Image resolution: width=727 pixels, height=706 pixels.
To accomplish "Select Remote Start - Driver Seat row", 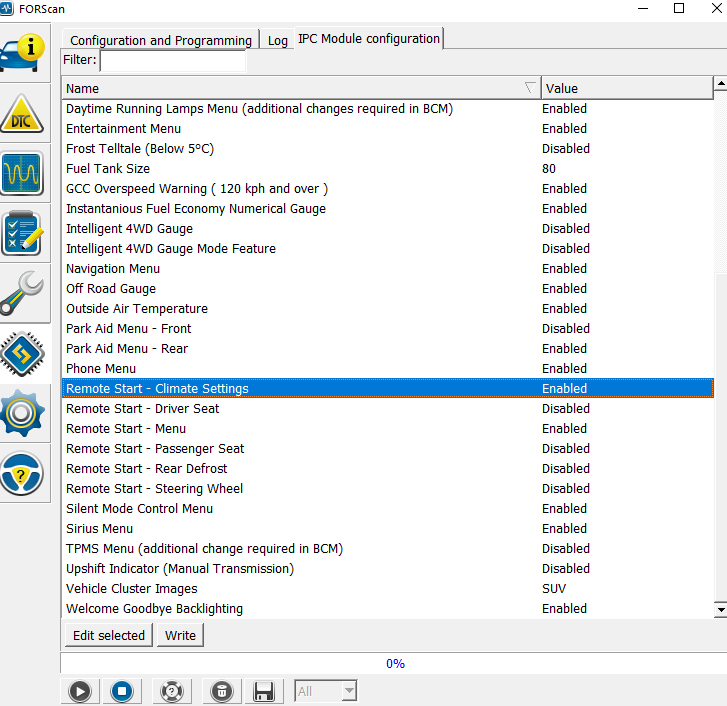I will [x=388, y=408].
